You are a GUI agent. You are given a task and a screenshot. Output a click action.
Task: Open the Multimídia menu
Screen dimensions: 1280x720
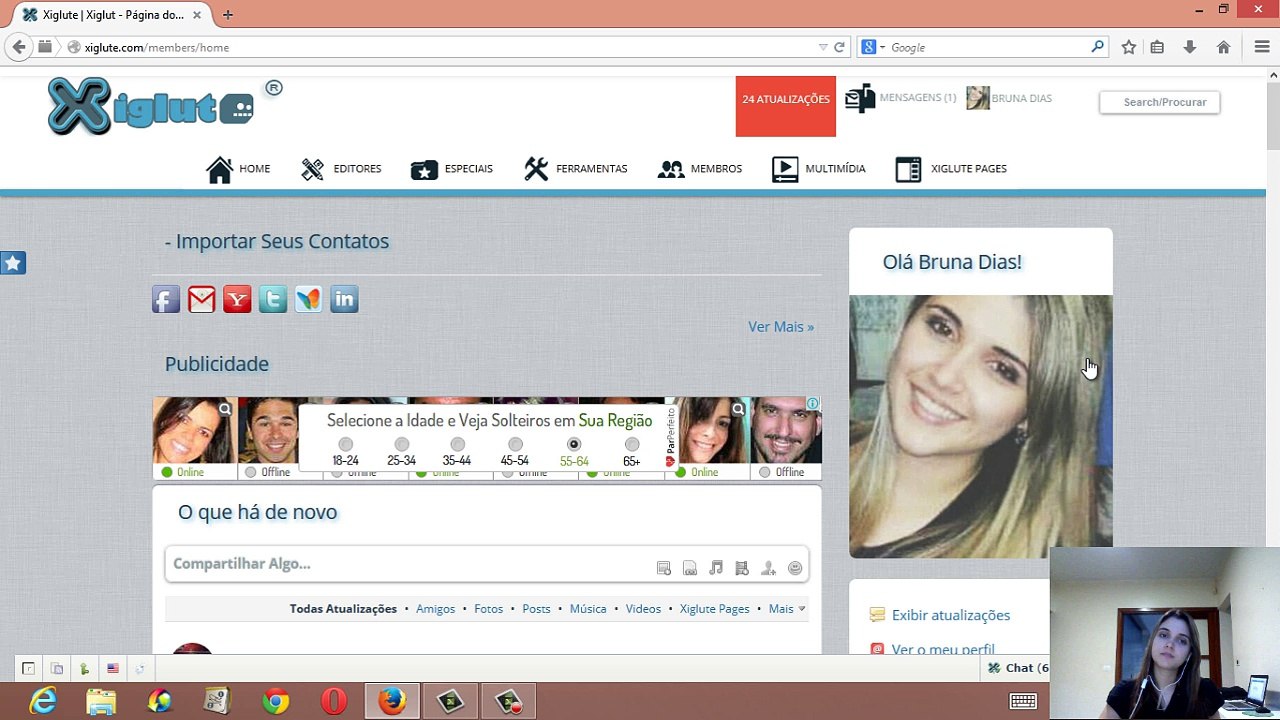(818, 169)
